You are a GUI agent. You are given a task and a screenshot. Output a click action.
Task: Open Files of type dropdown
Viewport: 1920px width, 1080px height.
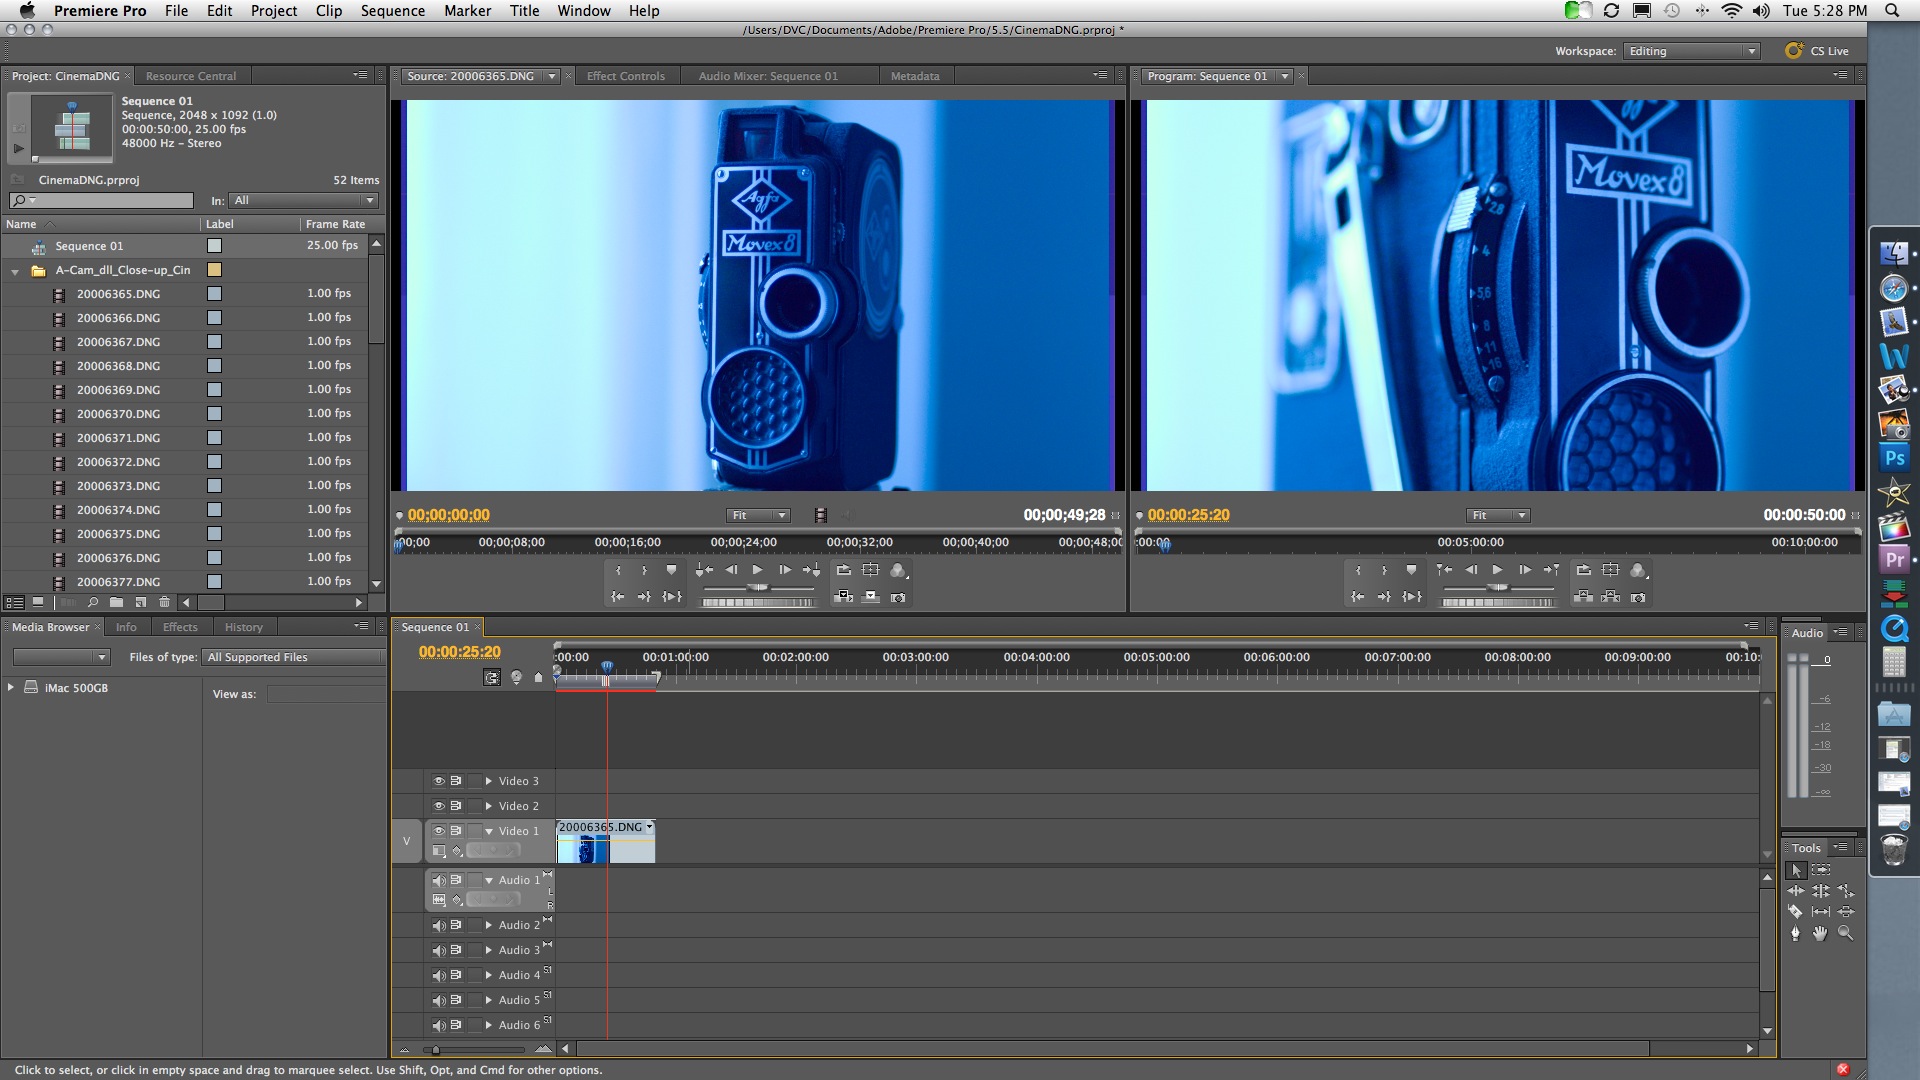click(x=294, y=657)
